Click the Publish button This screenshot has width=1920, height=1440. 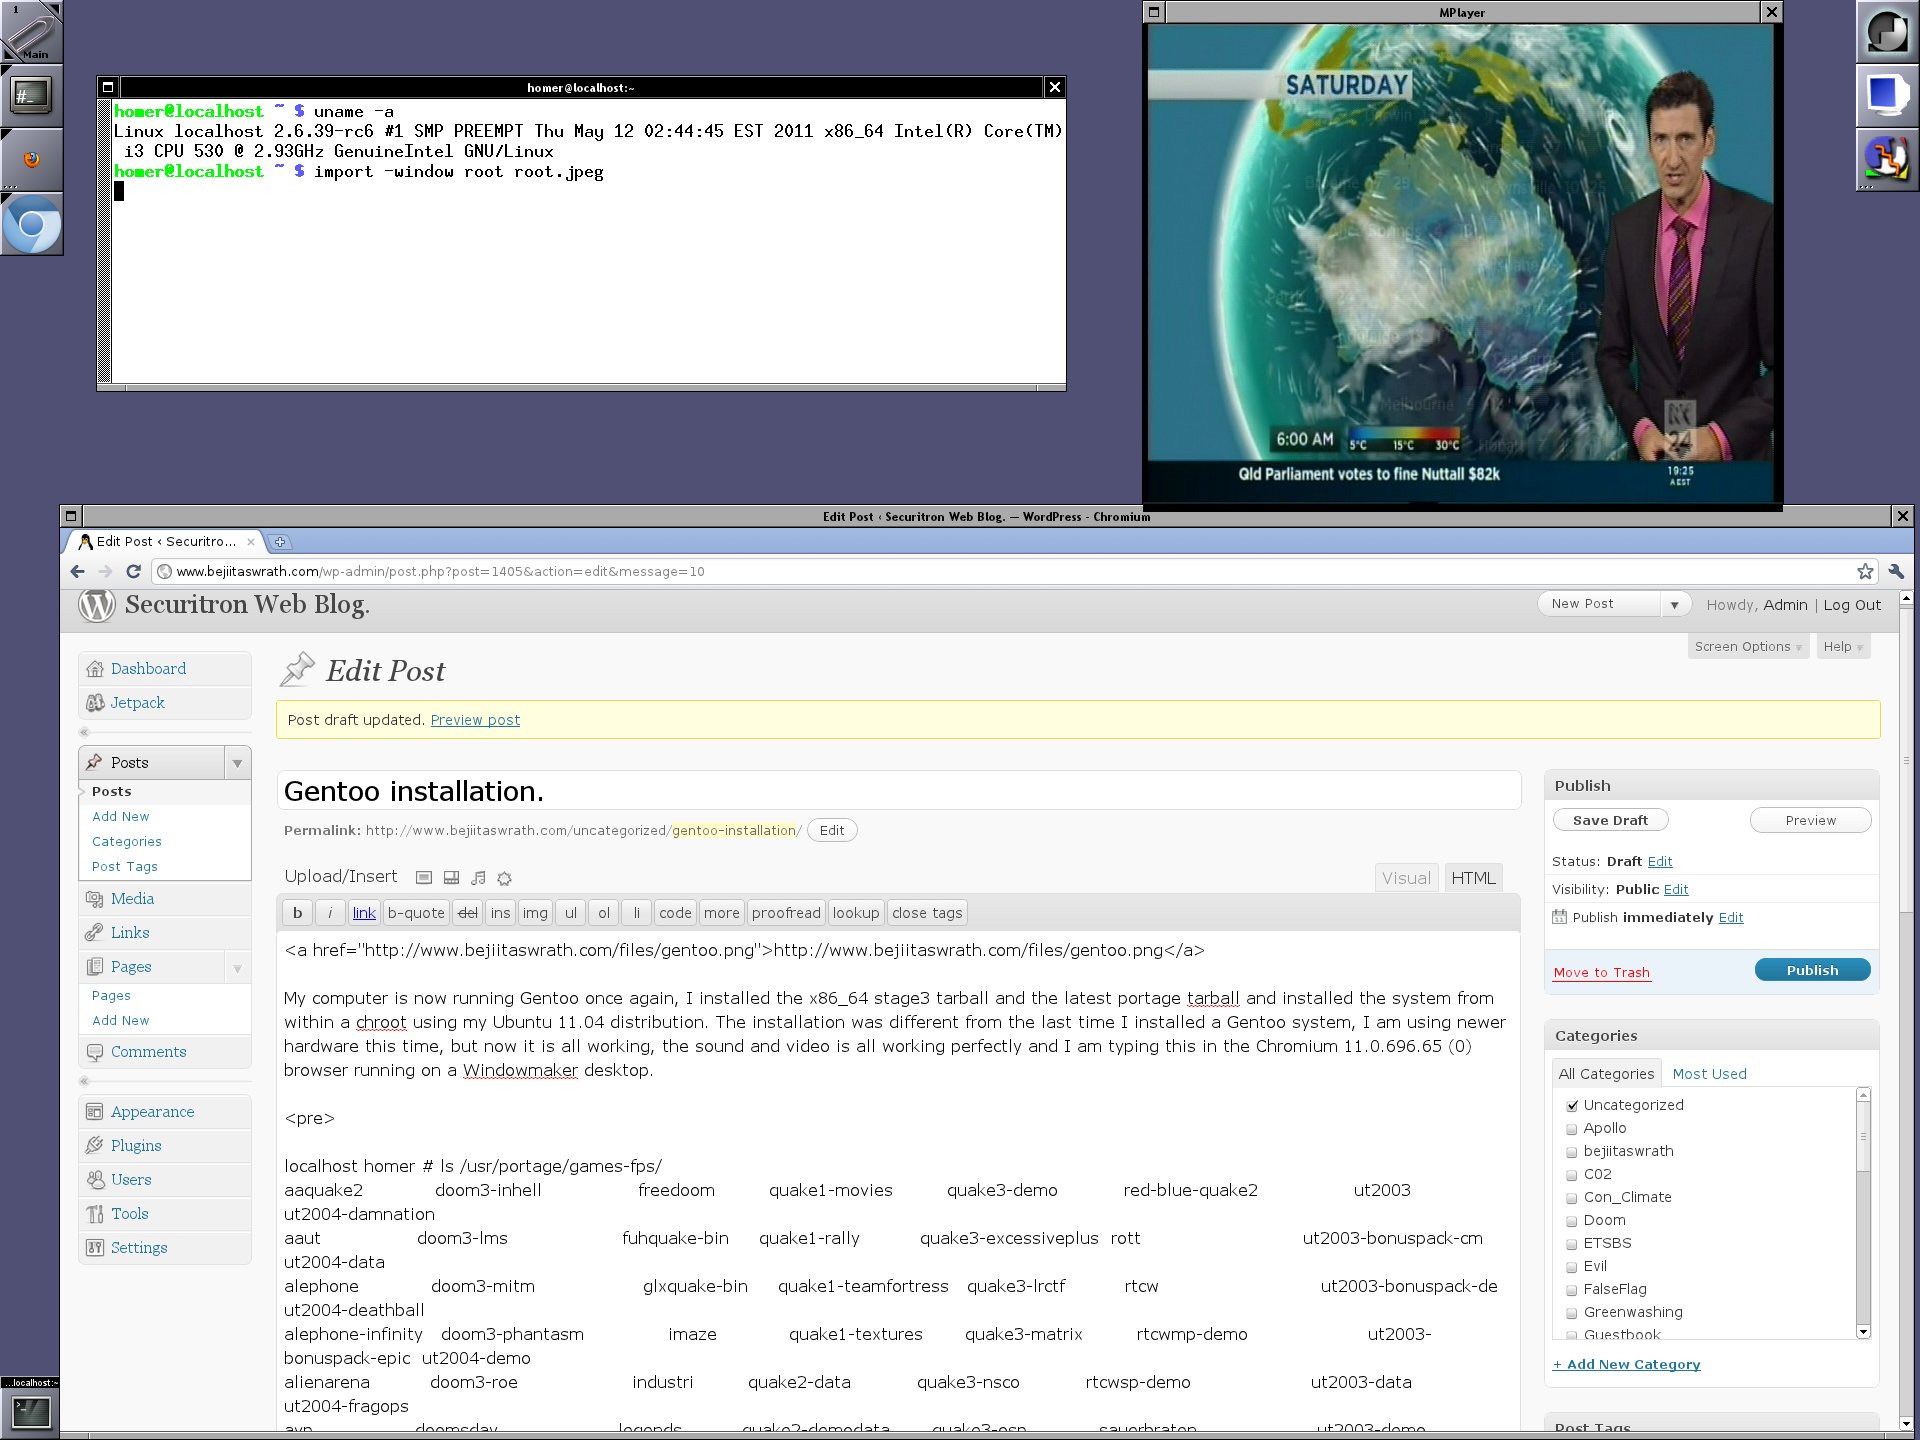1812,970
